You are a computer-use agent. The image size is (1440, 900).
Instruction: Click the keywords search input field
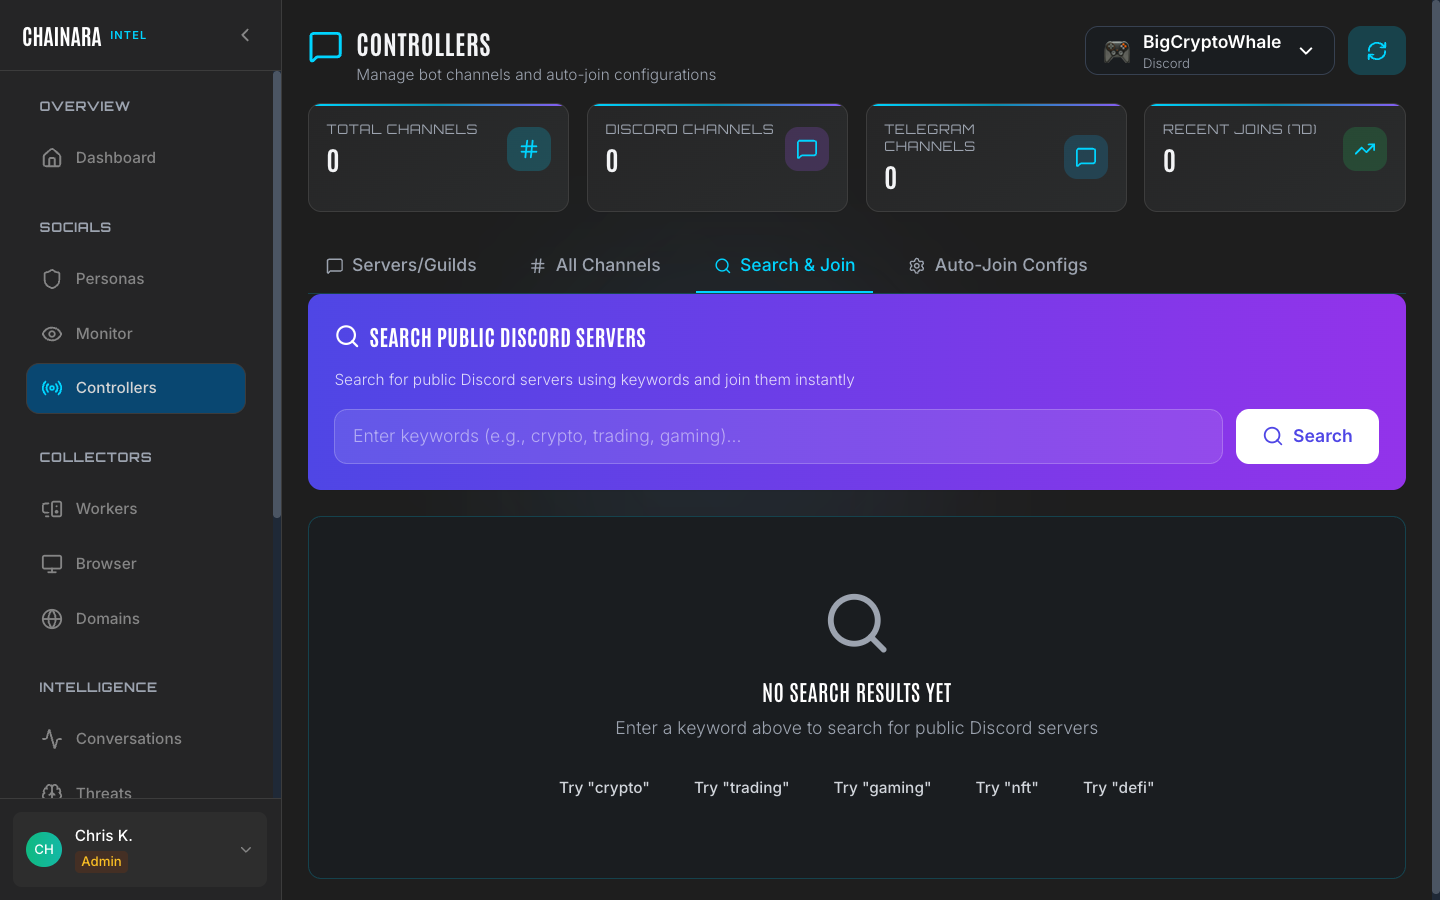click(778, 436)
